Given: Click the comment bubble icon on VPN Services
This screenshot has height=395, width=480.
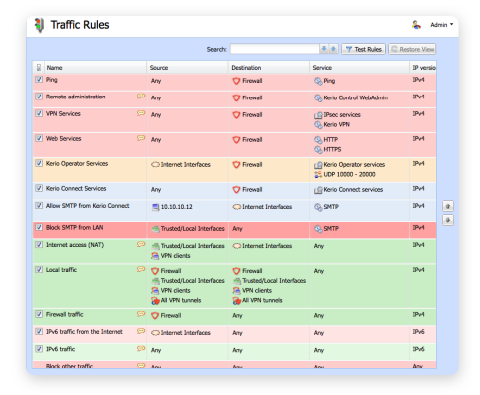Looking at the screenshot, I should click(141, 113).
